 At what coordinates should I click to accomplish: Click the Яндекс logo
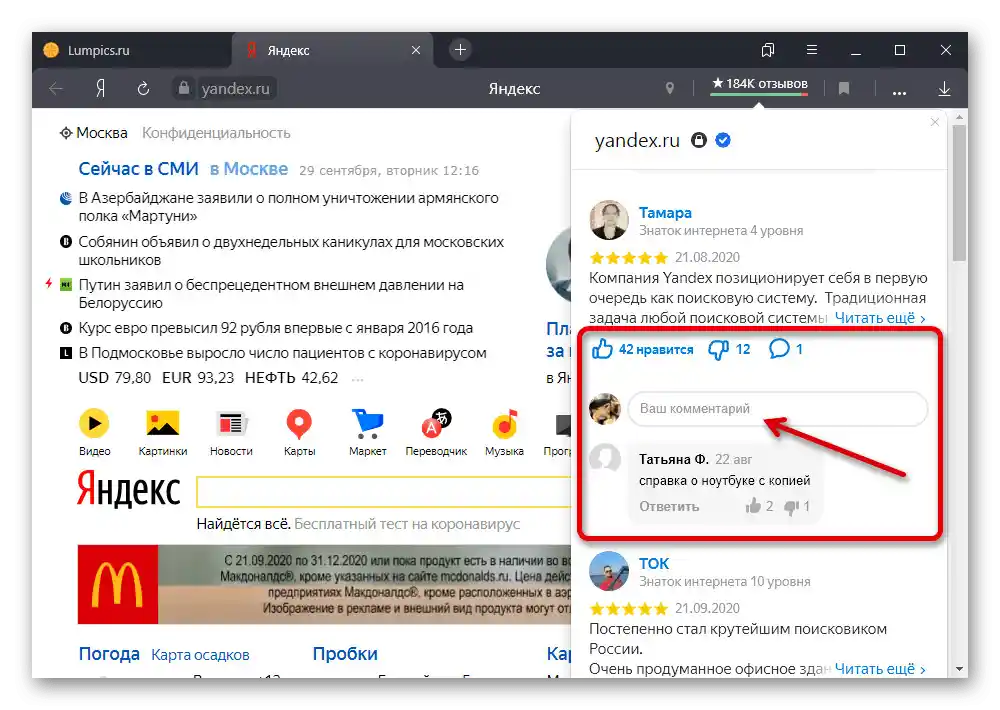[129, 490]
